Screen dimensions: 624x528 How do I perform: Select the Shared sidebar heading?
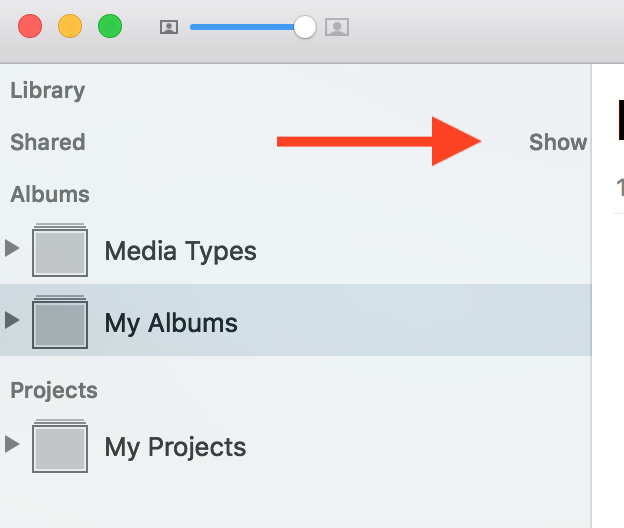pos(47,142)
